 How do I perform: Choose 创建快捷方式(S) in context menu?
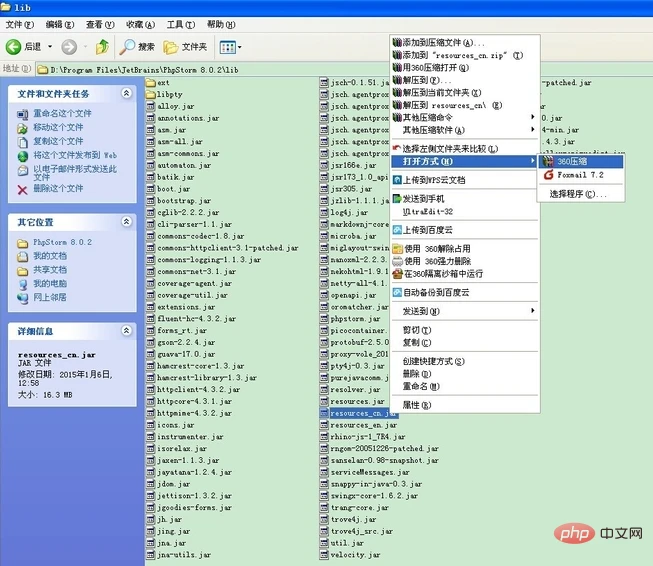pos(464,361)
